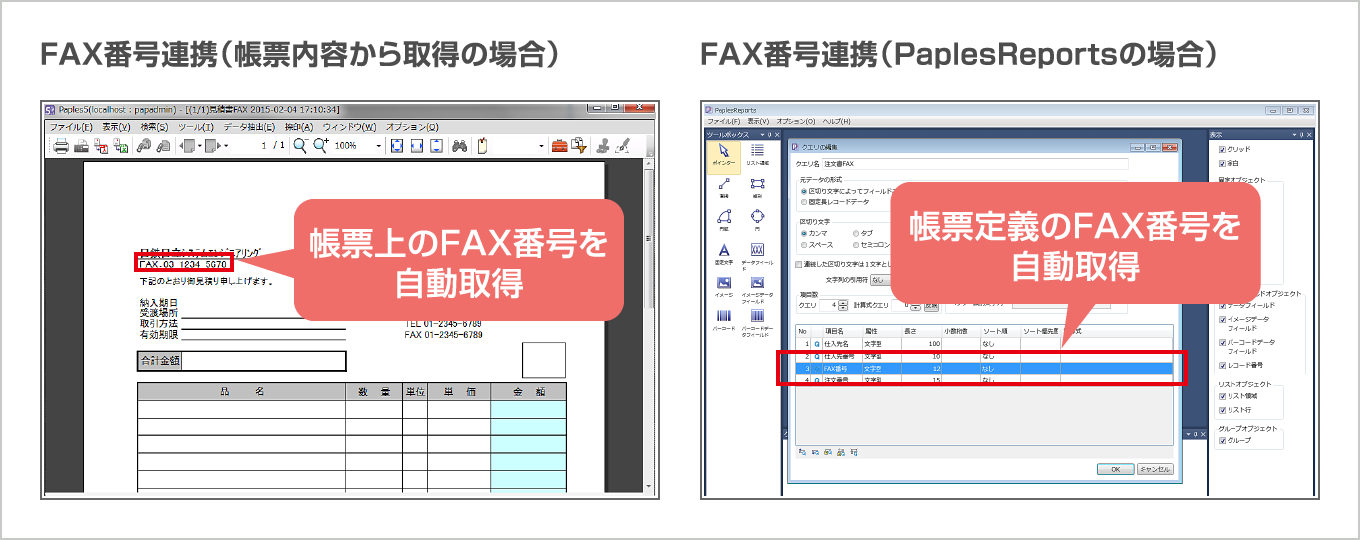The image size is (1360, 540).
Task: Select the データフィールド tool
Action: tap(758, 256)
